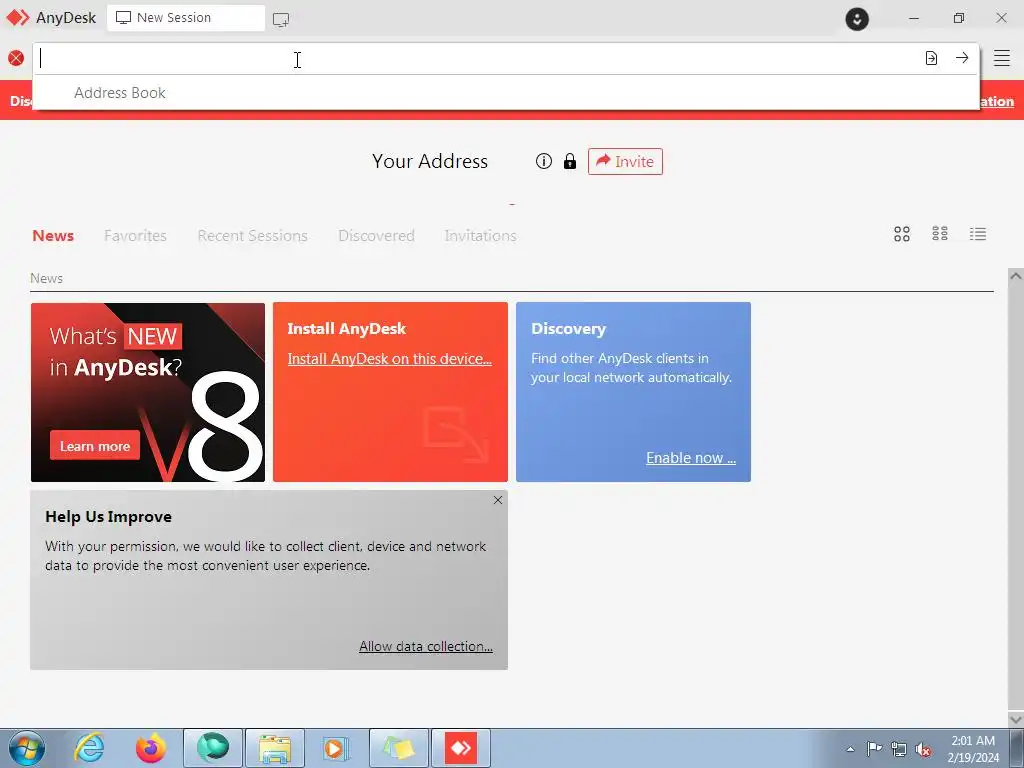Image resolution: width=1024 pixels, height=768 pixels.
Task: Open the sticky notes taskbar icon
Action: pyautogui.click(x=399, y=748)
